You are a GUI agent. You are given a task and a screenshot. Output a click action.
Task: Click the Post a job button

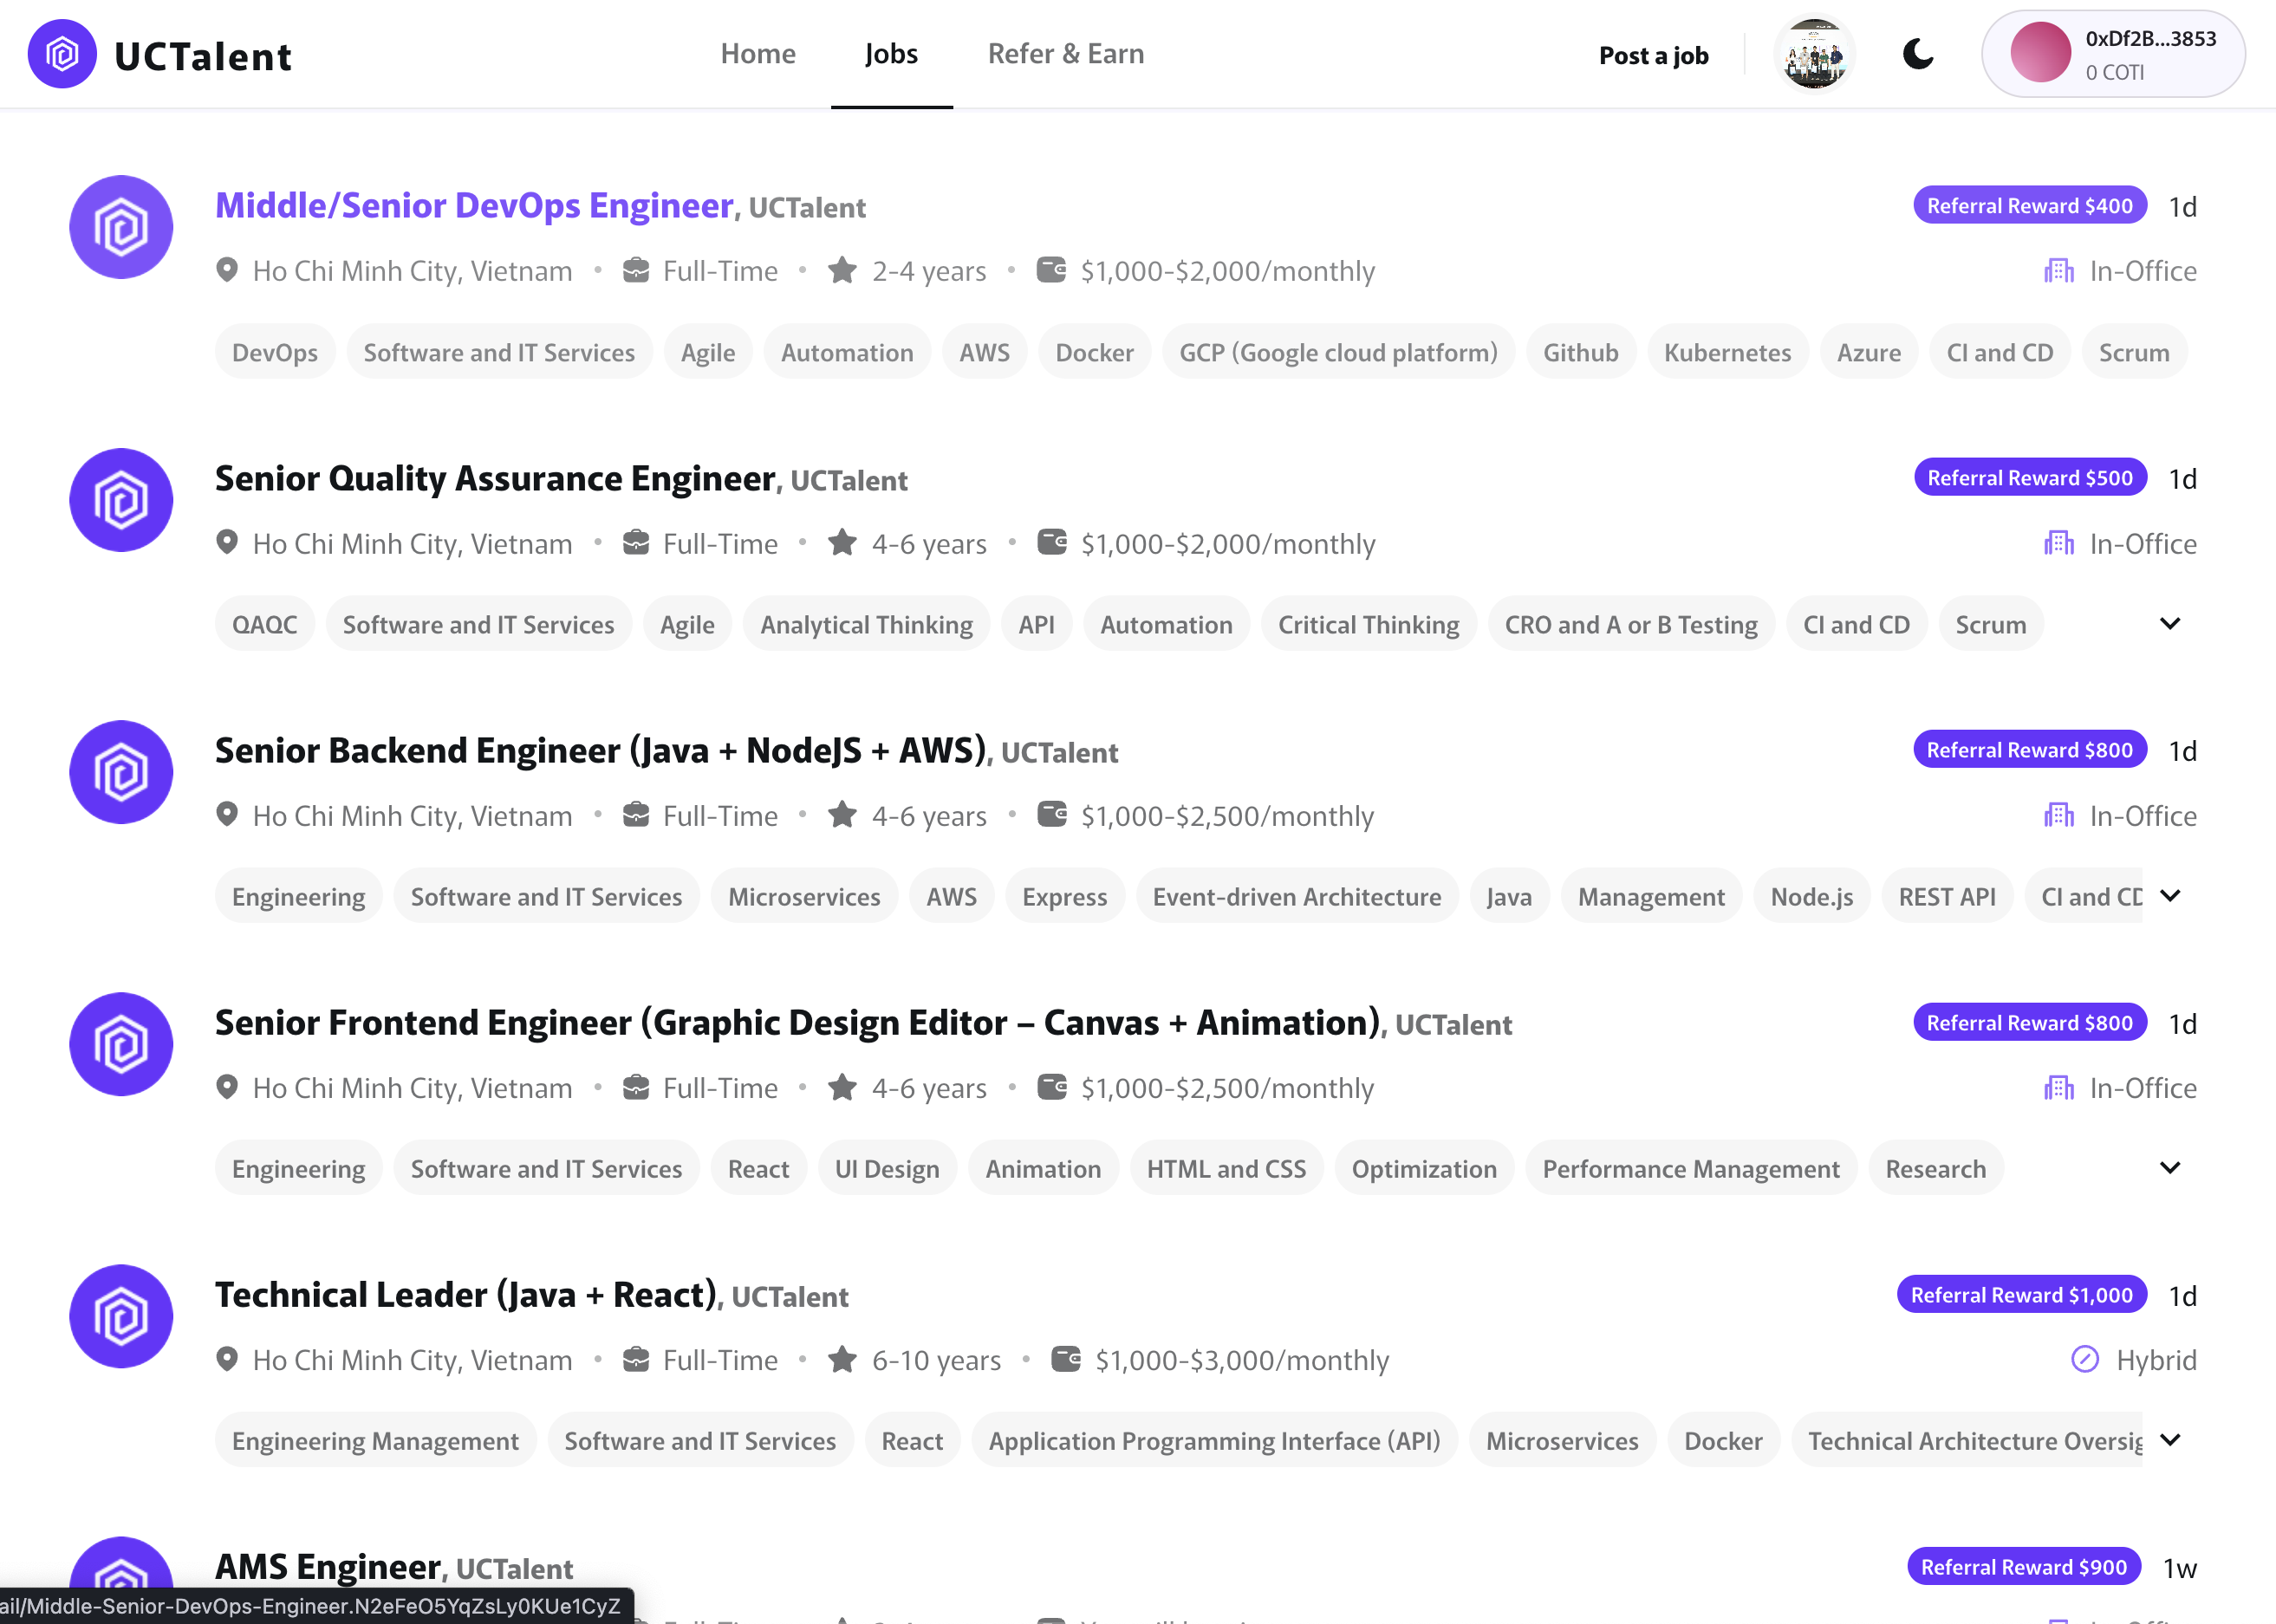coord(1653,55)
